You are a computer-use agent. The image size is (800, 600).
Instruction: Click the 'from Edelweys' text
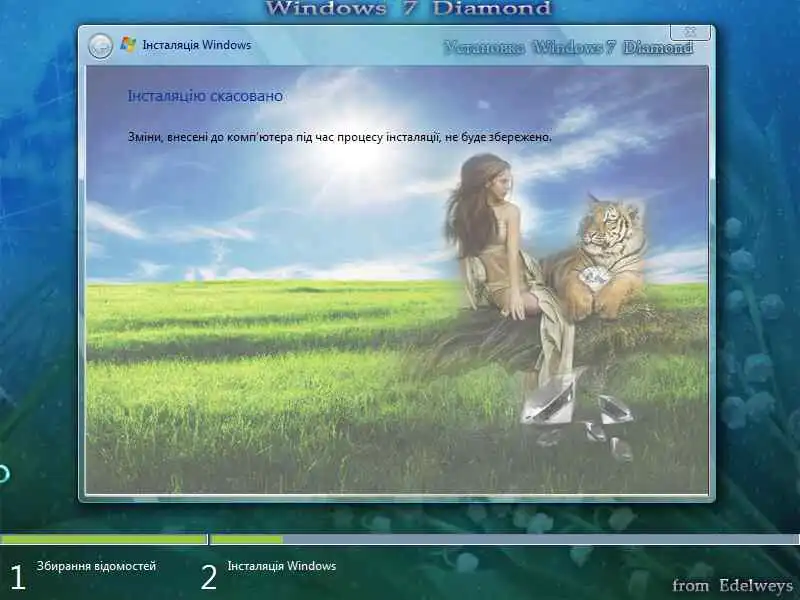(x=732, y=586)
